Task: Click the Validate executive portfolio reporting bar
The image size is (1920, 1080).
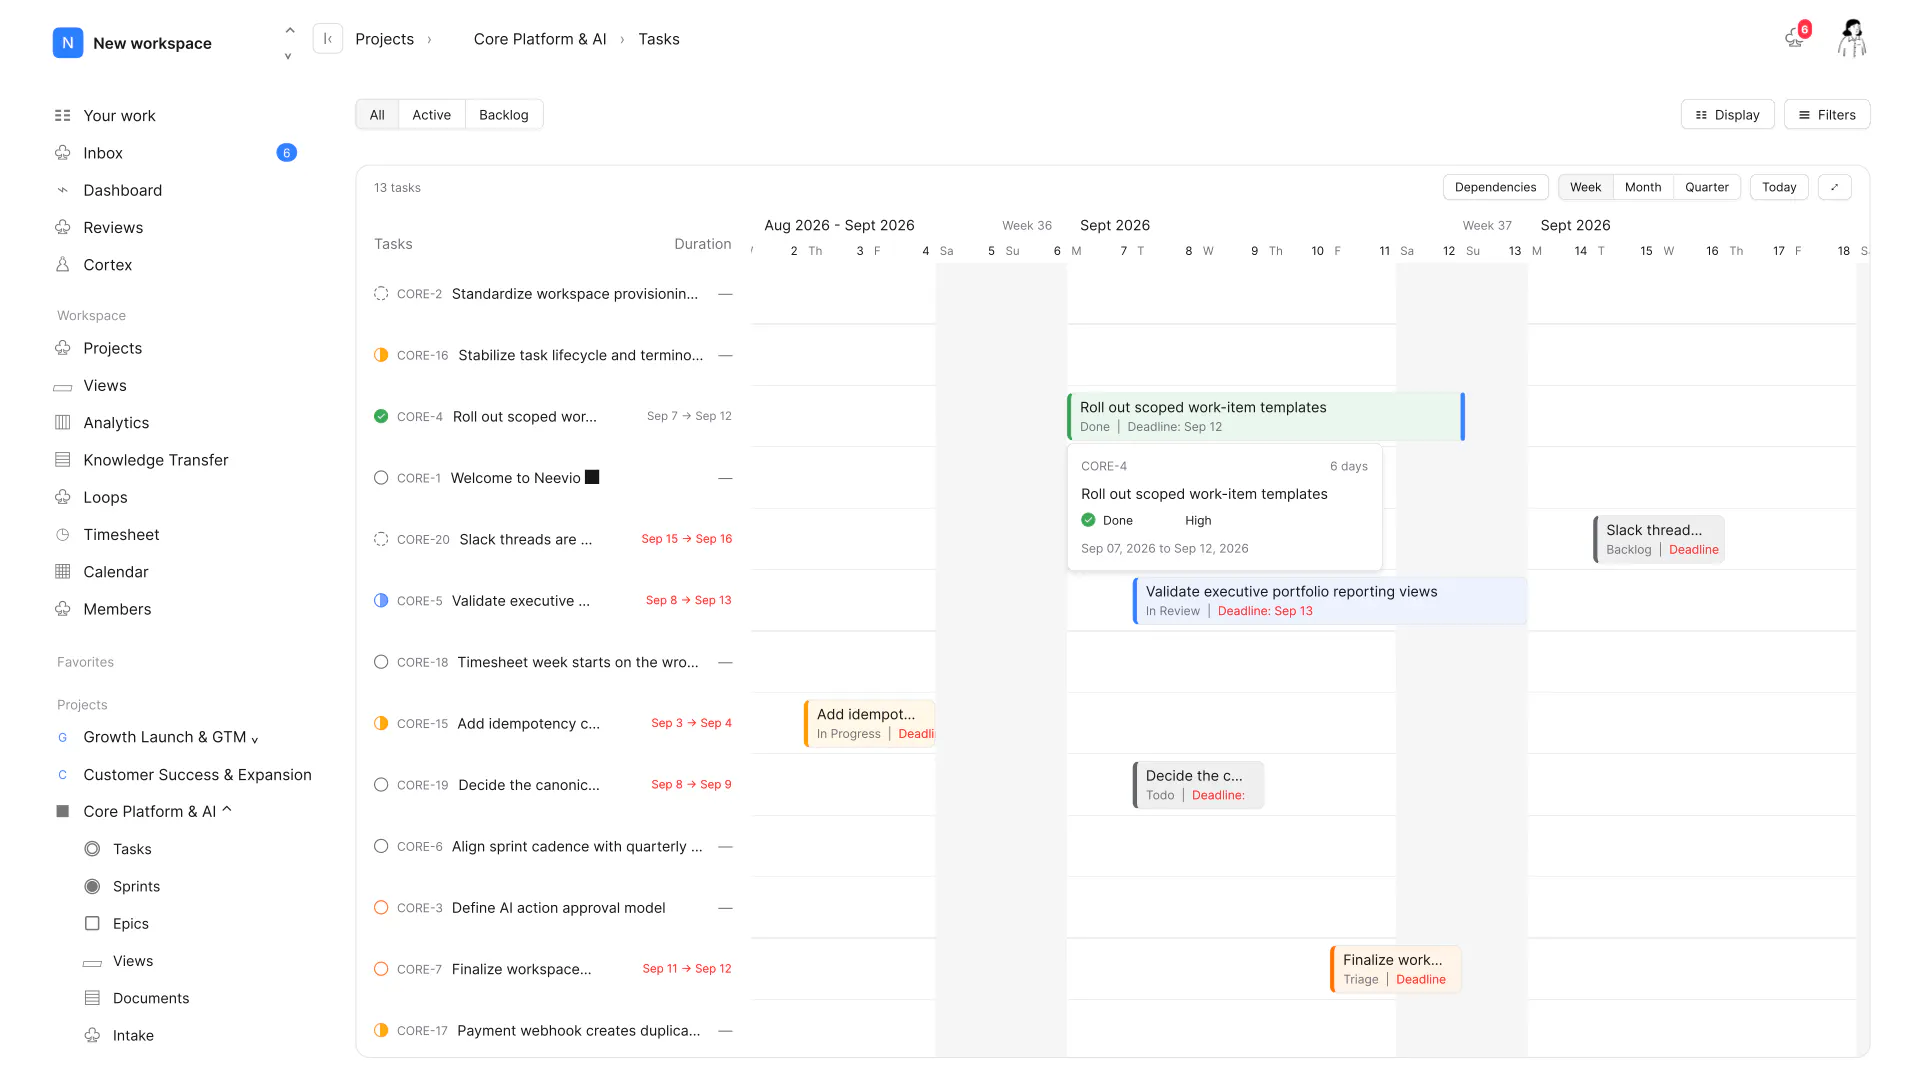Action: pyautogui.click(x=1329, y=601)
